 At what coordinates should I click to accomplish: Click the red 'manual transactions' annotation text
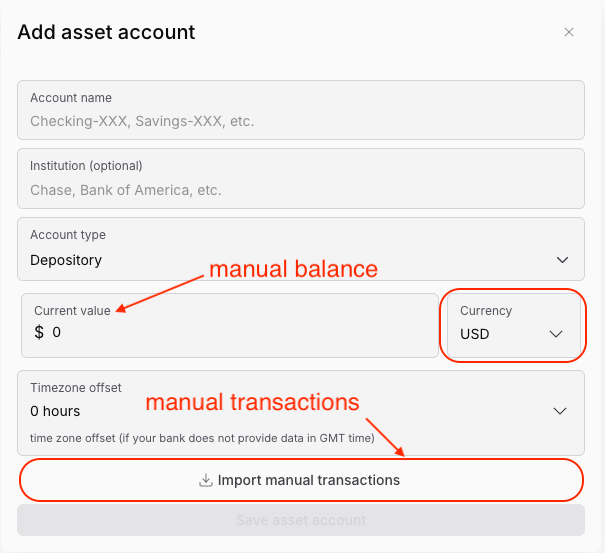tap(252, 403)
